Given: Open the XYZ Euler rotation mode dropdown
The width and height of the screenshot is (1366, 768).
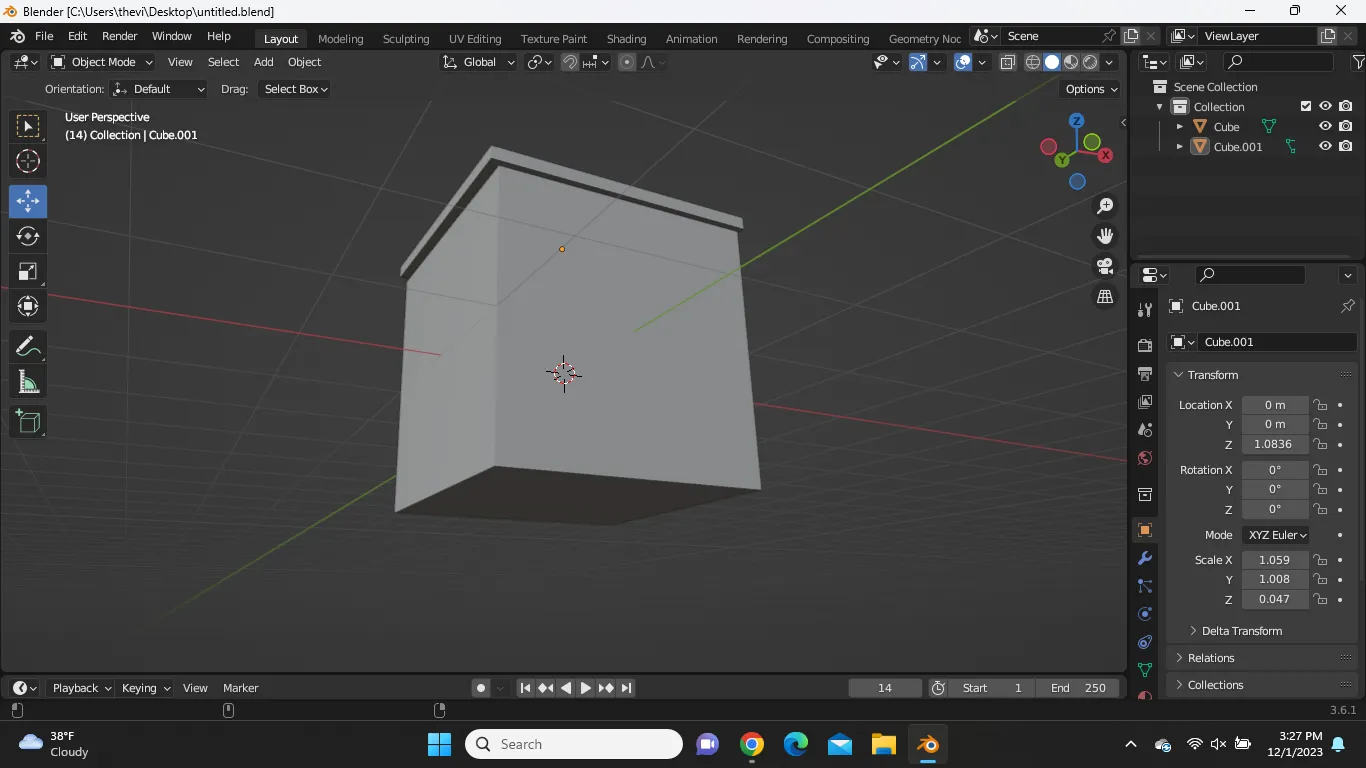Looking at the screenshot, I should [1276, 535].
